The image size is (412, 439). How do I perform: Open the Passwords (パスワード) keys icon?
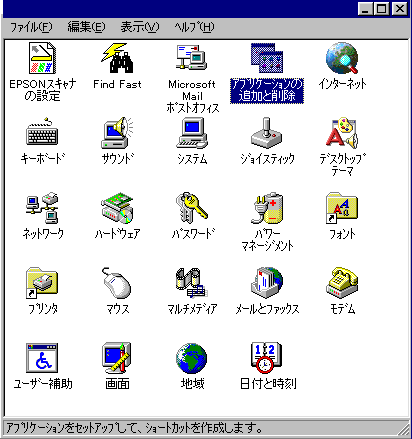tap(192, 208)
